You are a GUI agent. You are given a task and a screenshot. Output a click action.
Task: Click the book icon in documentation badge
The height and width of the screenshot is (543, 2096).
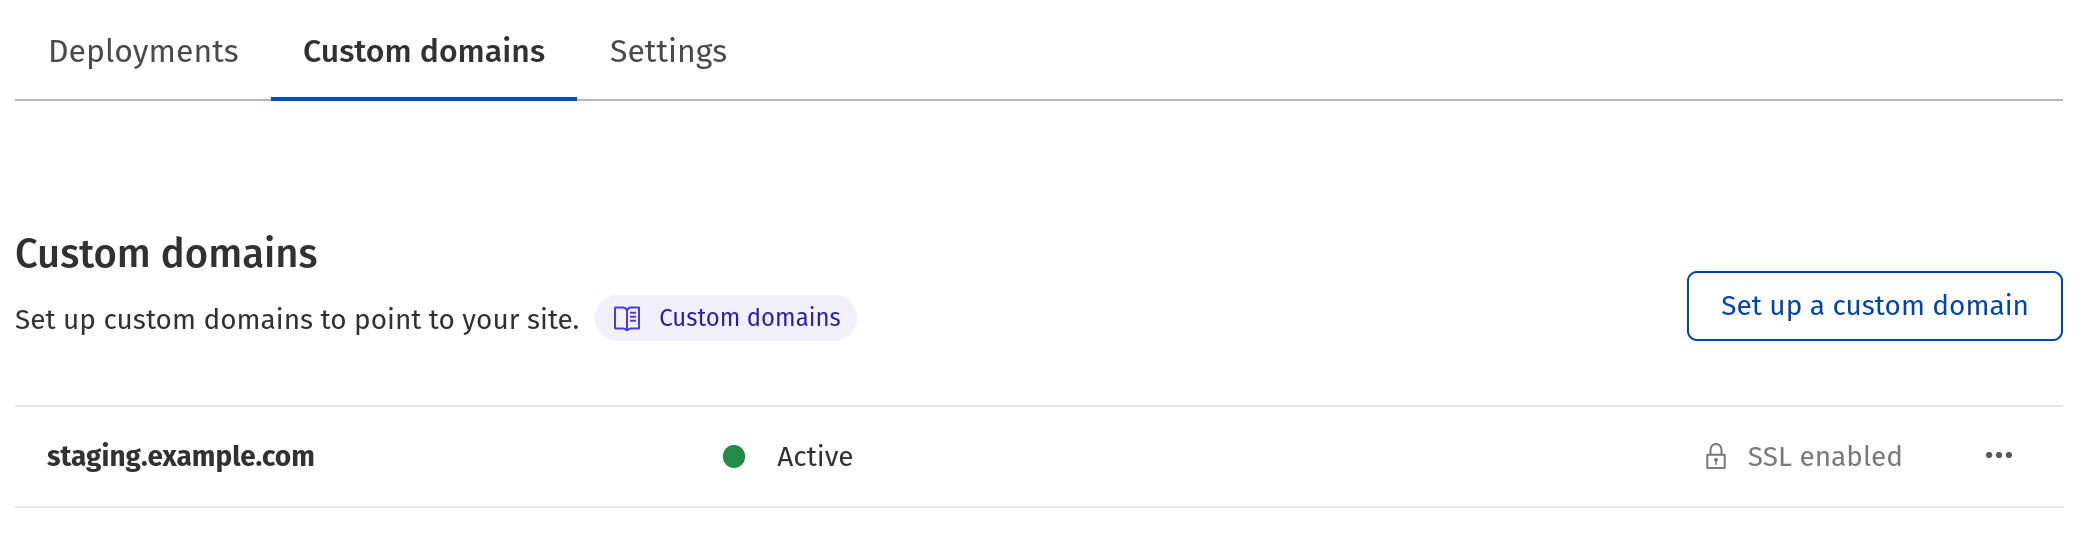627,318
